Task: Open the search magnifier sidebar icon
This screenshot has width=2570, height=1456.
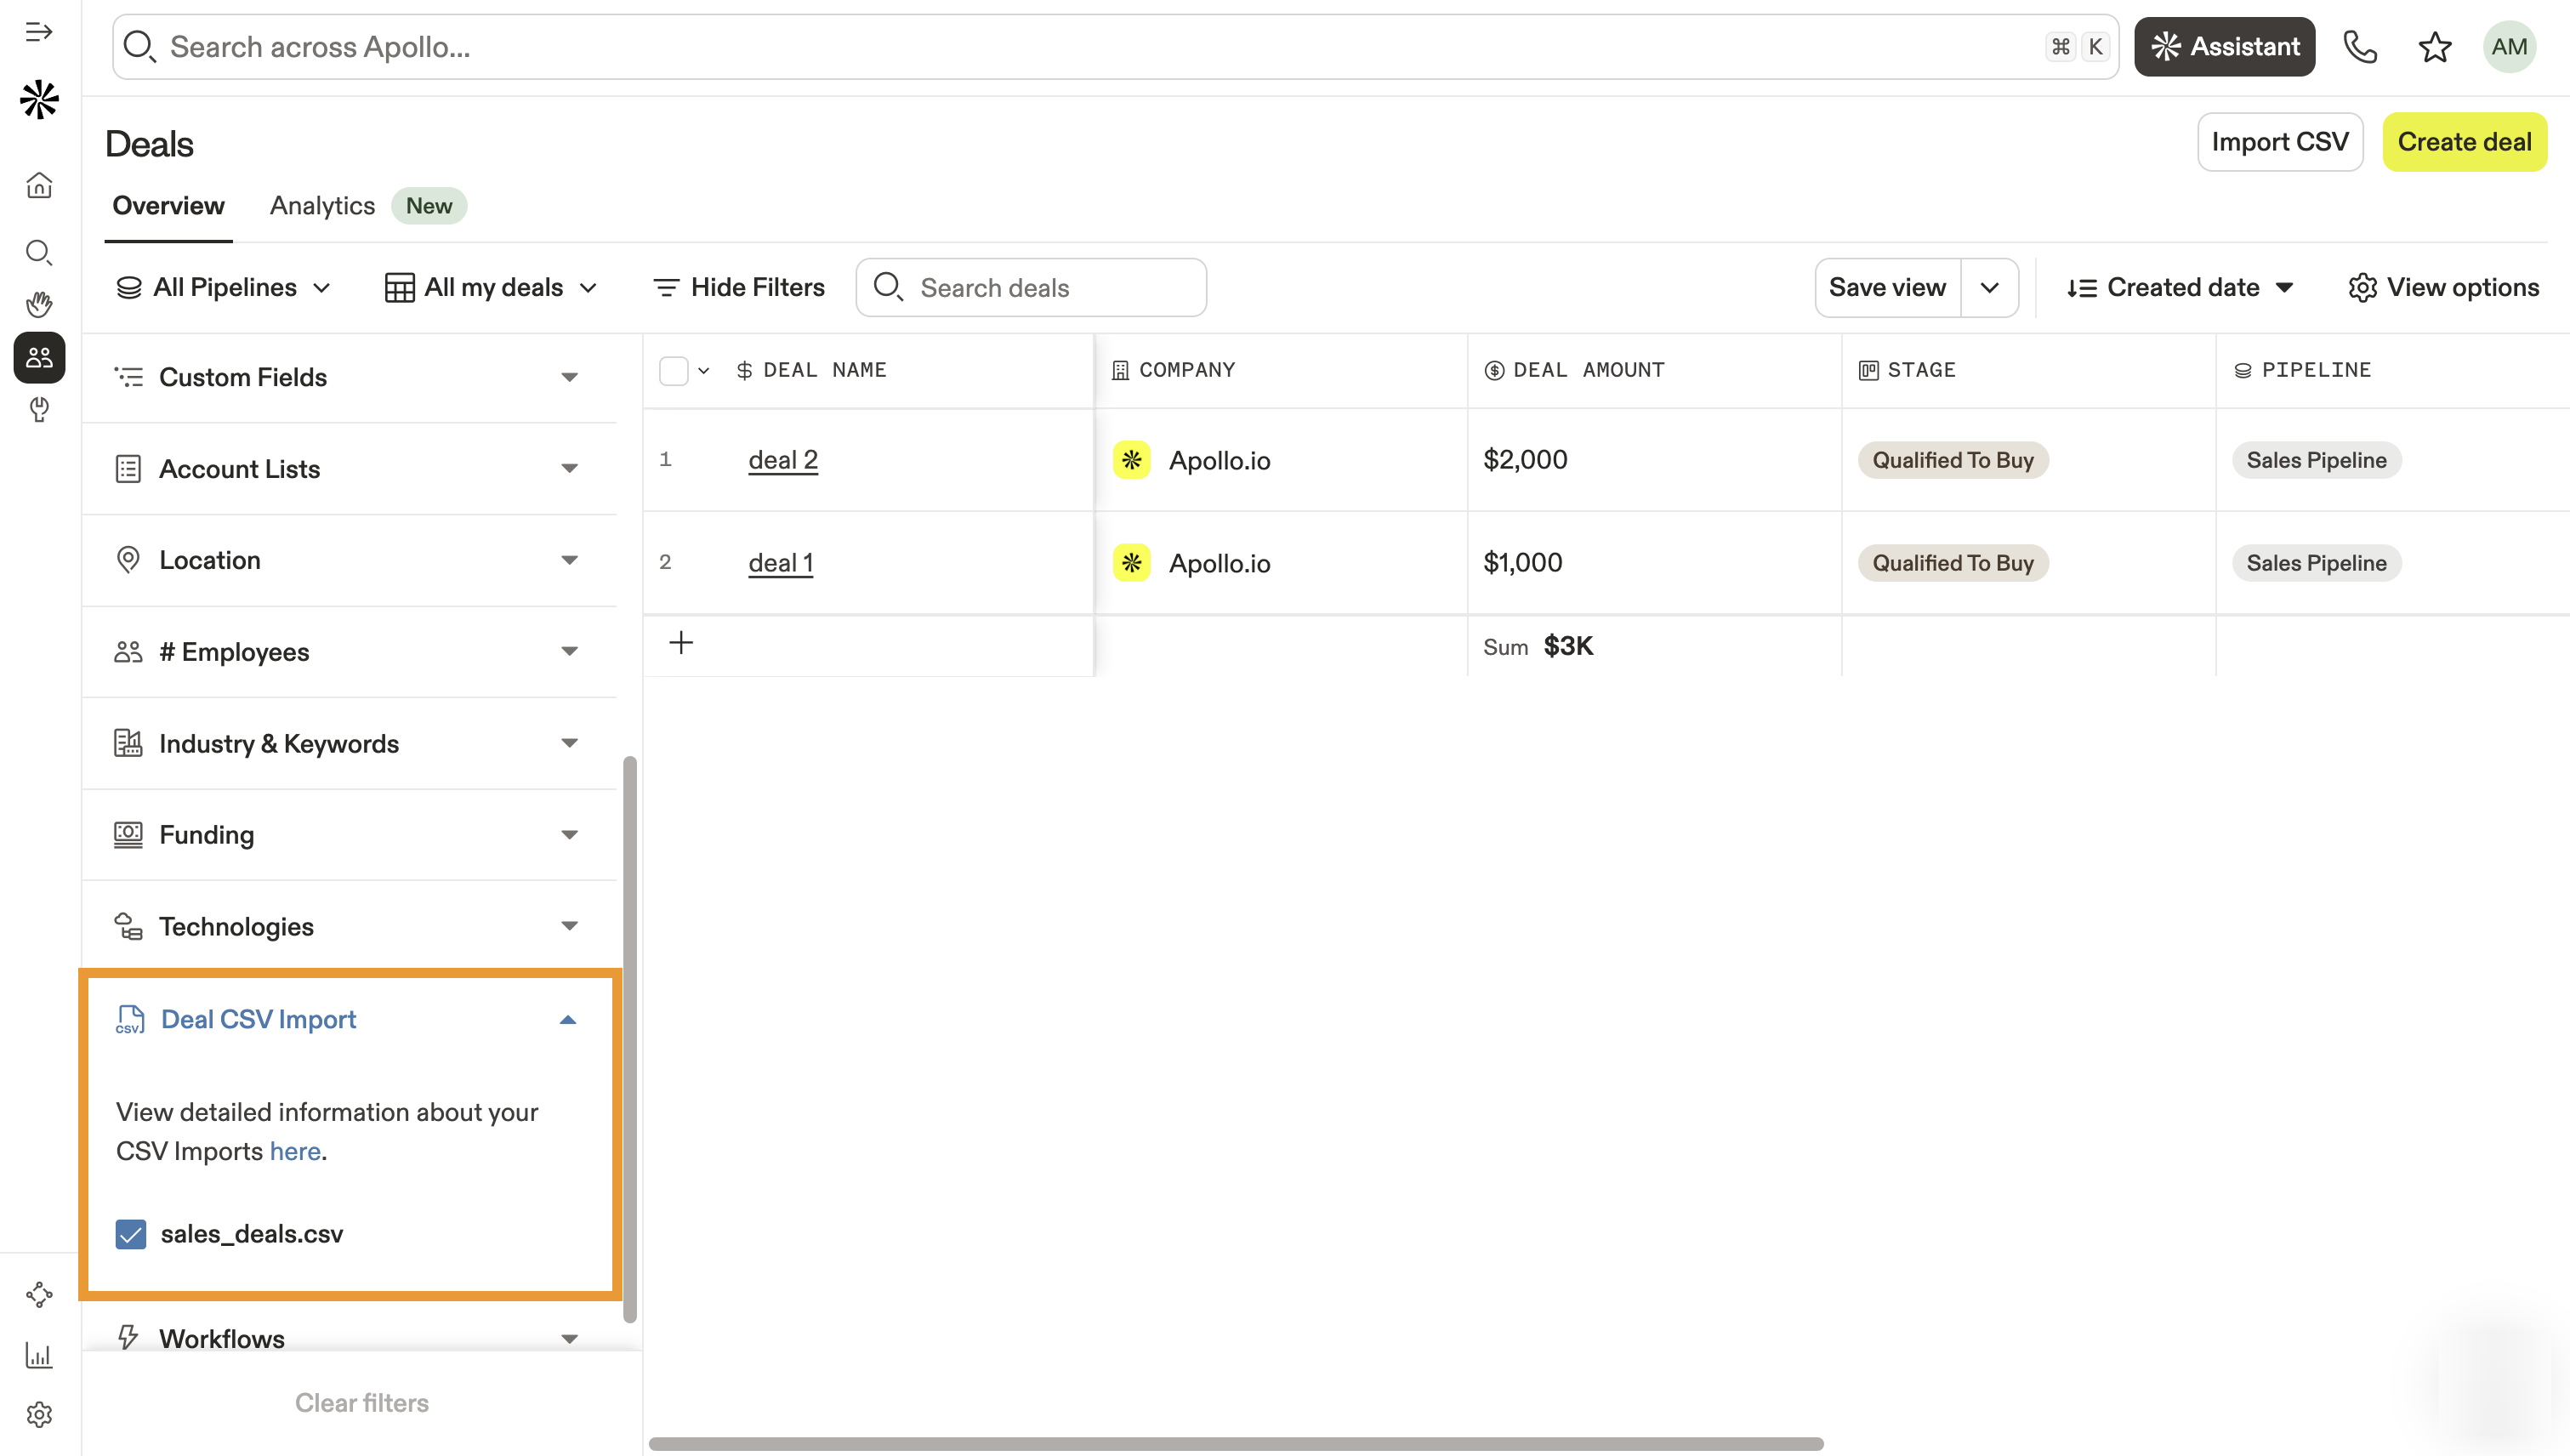Action: [39, 252]
